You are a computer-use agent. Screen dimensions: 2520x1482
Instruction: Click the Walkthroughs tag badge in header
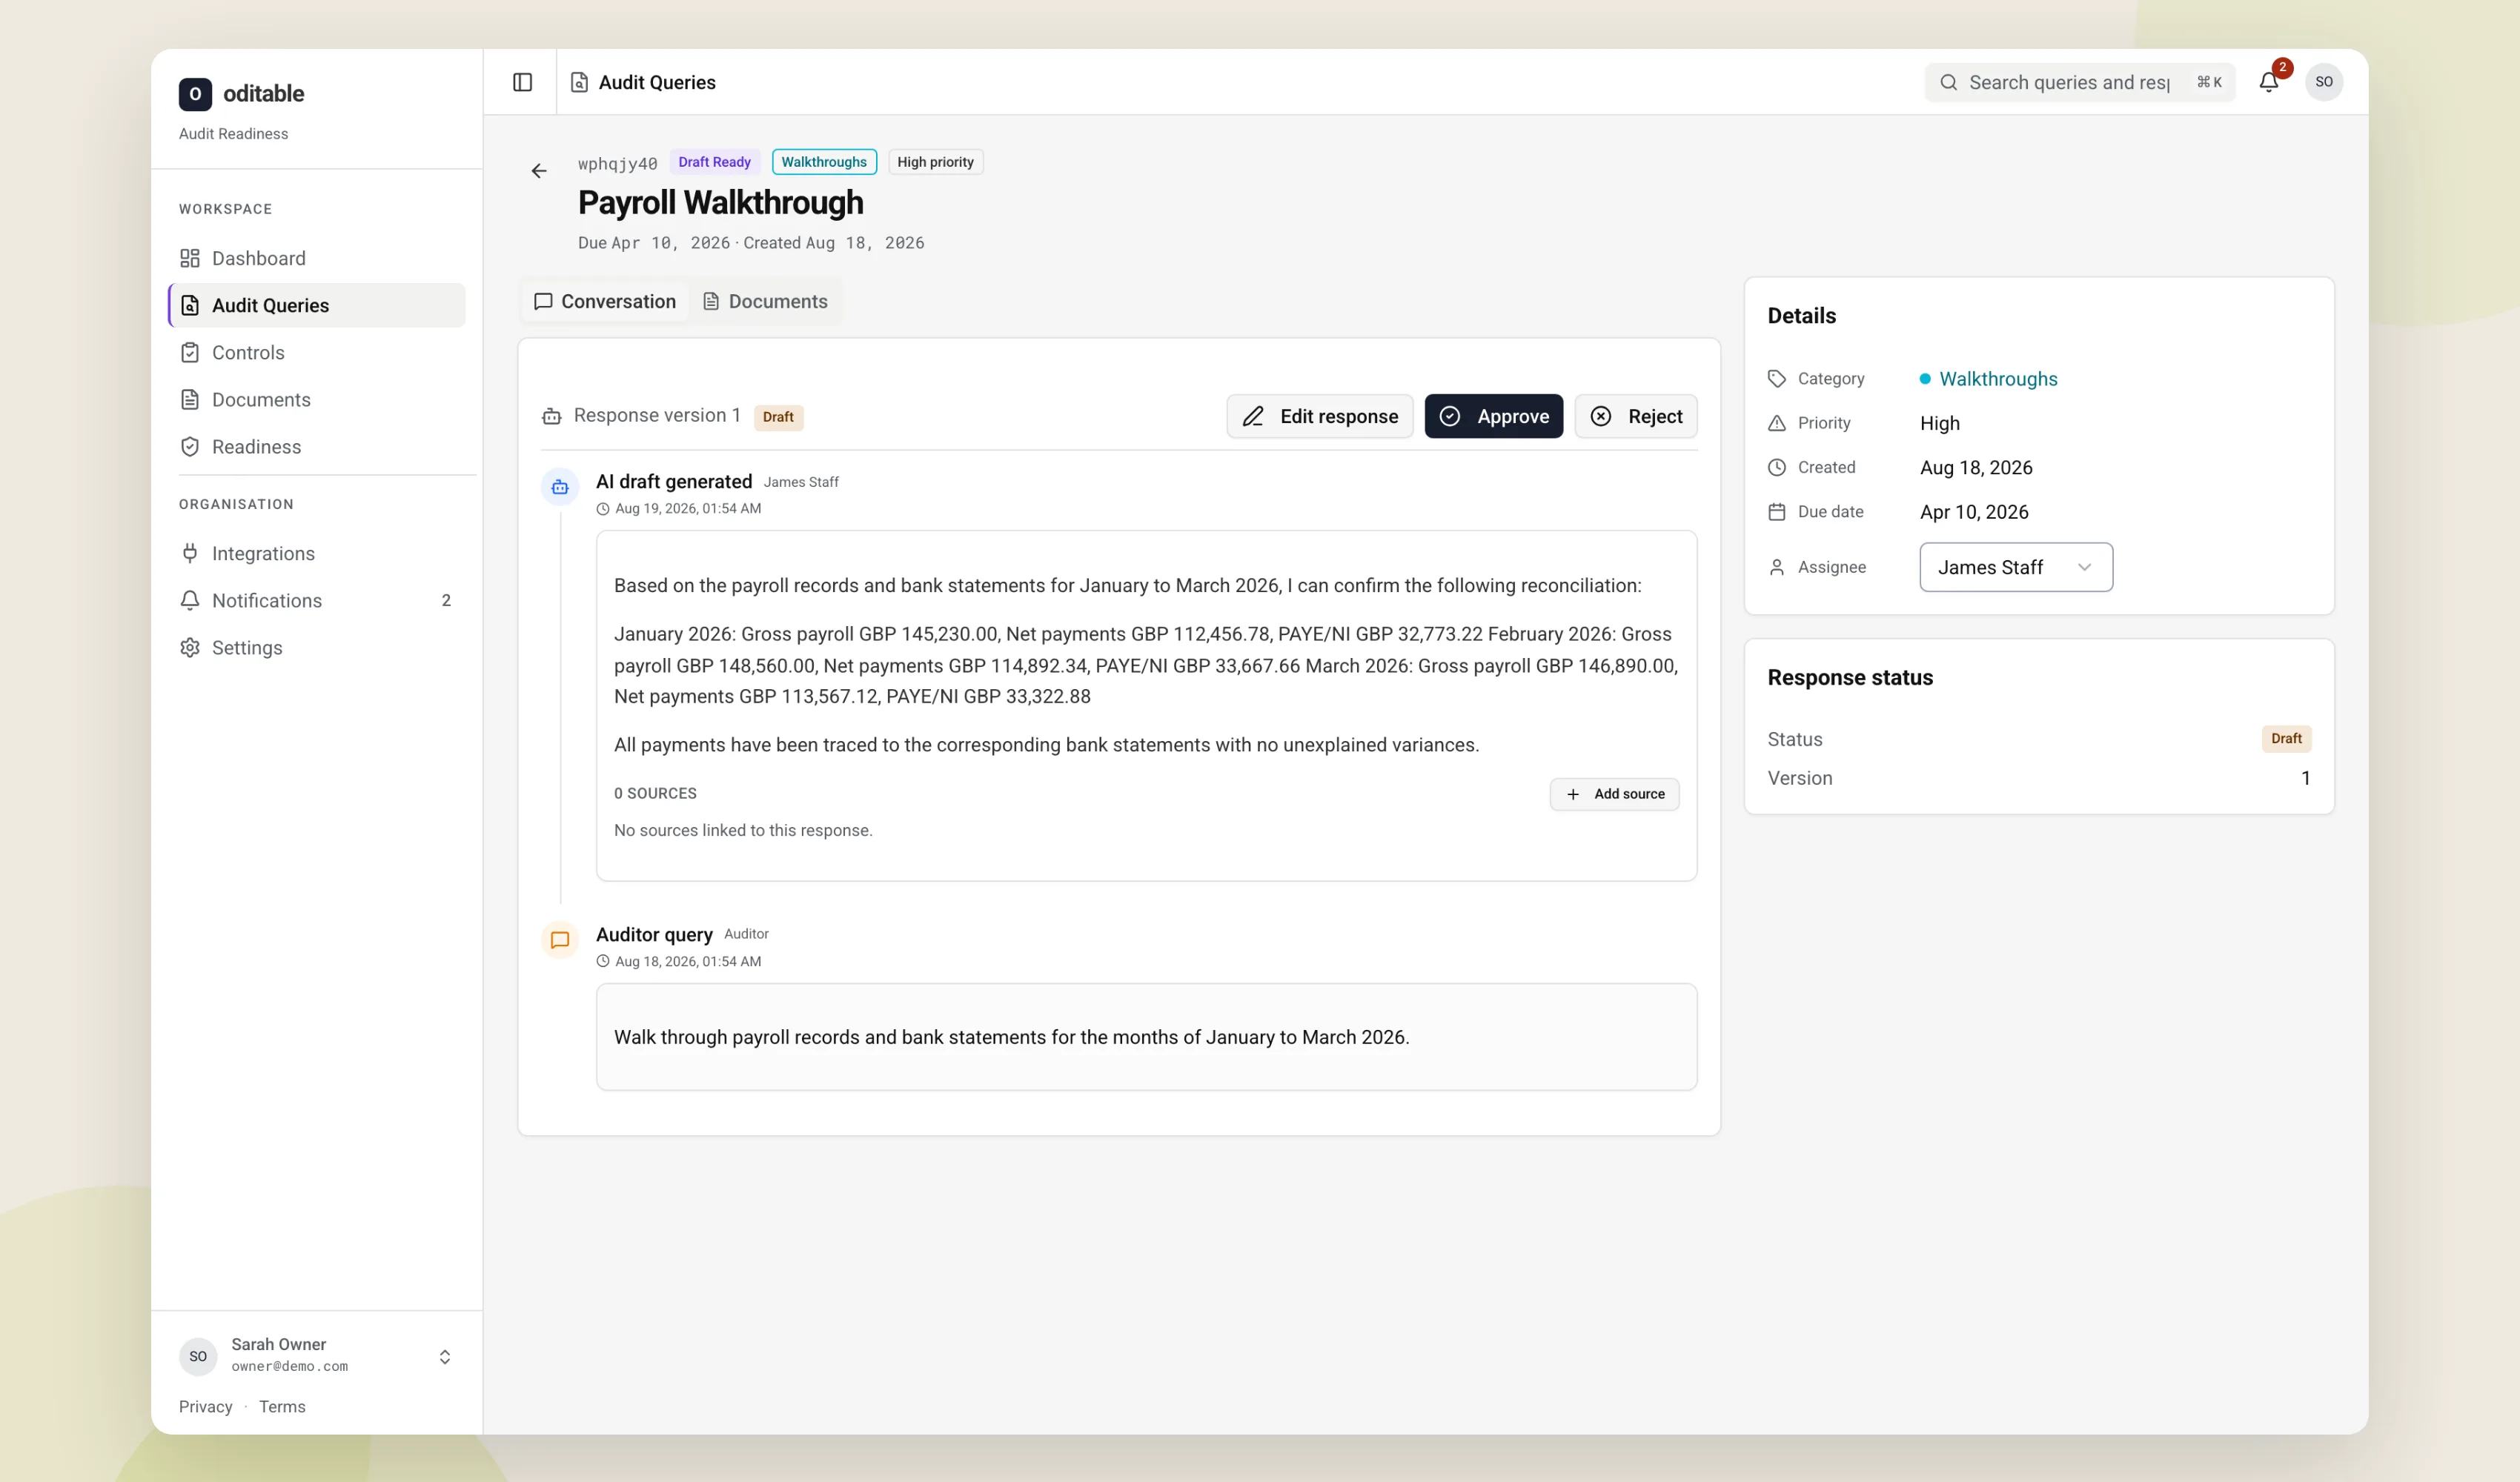(x=824, y=162)
